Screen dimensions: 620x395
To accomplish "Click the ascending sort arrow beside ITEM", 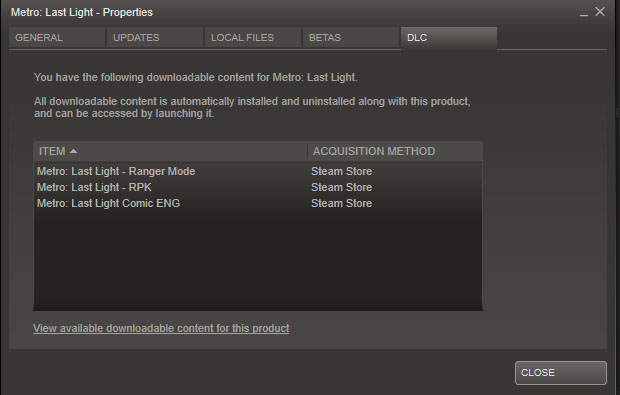I will point(73,151).
